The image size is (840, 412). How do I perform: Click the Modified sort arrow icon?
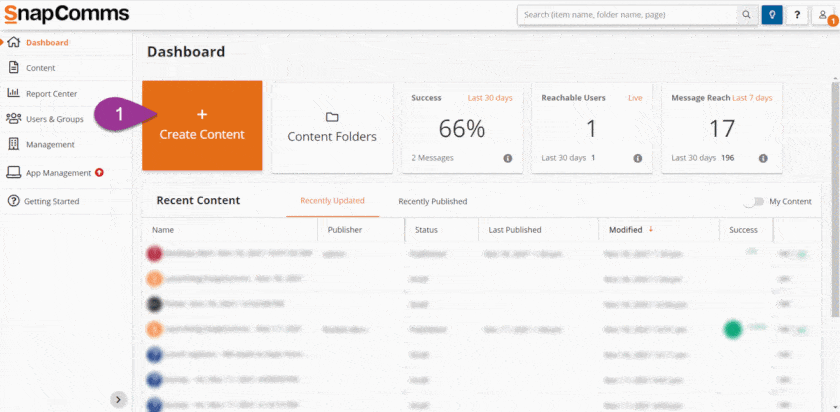[x=651, y=229]
